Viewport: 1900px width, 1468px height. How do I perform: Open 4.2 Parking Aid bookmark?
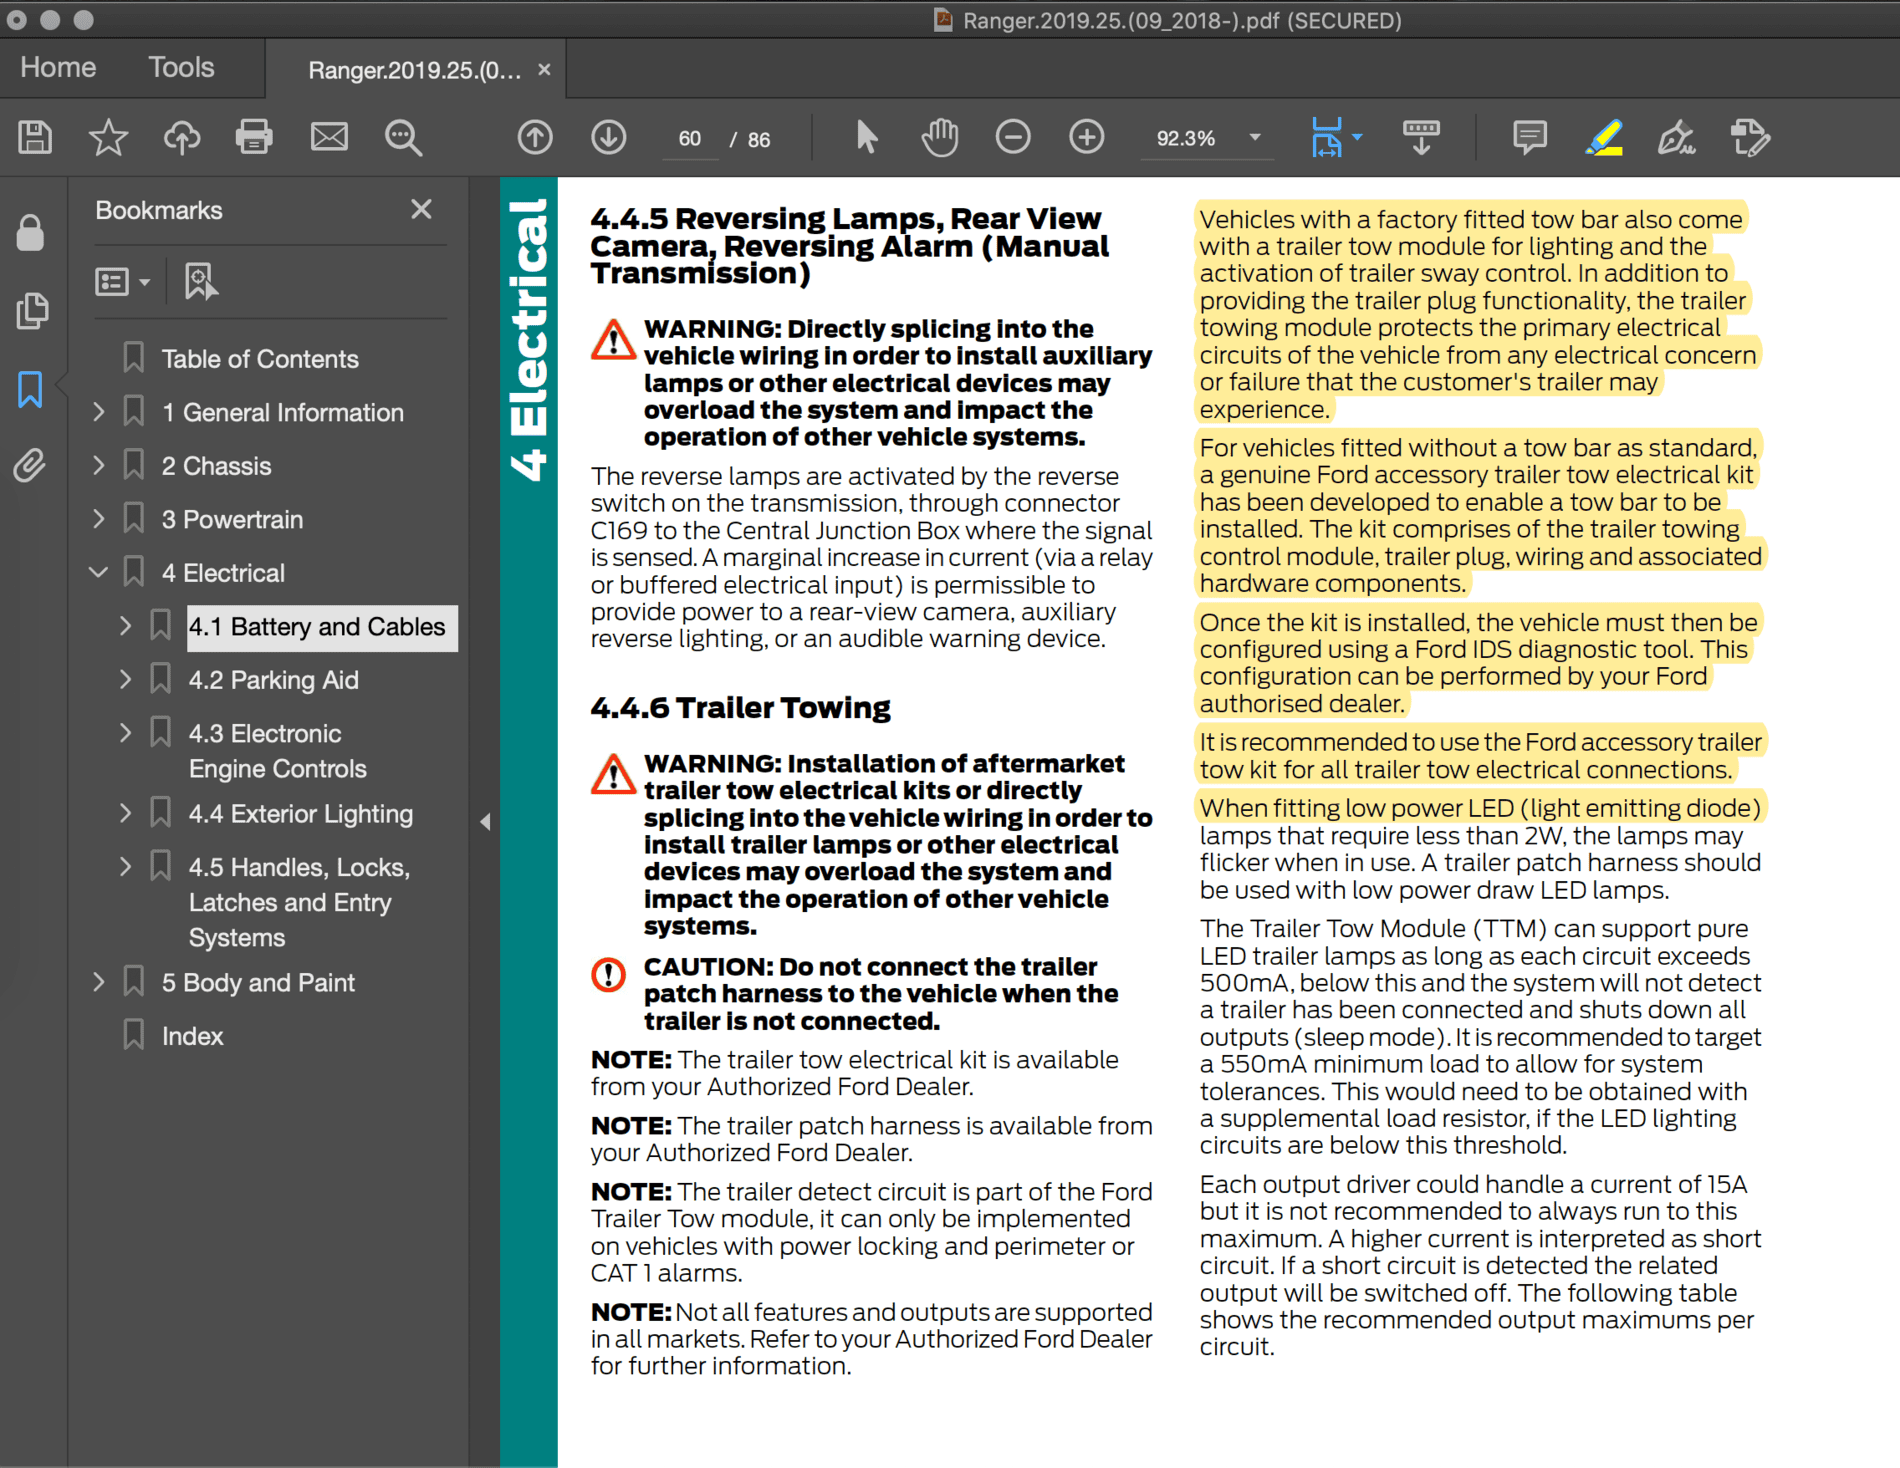point(273,680)
